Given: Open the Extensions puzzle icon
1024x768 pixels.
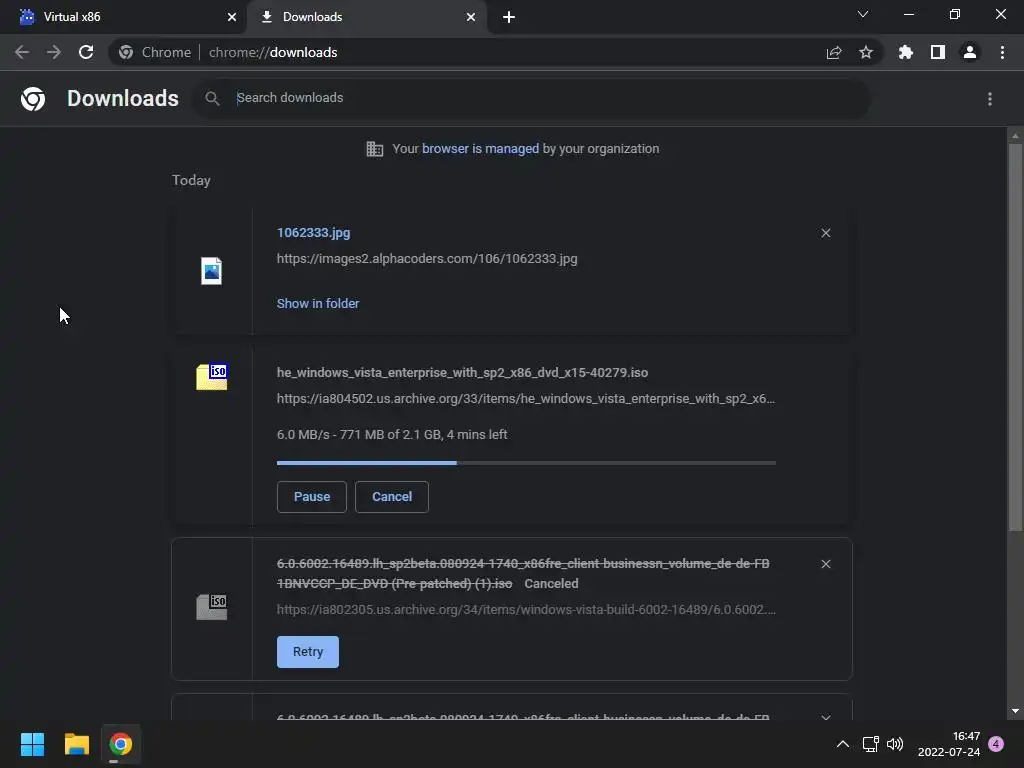Looking at the screenshot, I should 906,52.
